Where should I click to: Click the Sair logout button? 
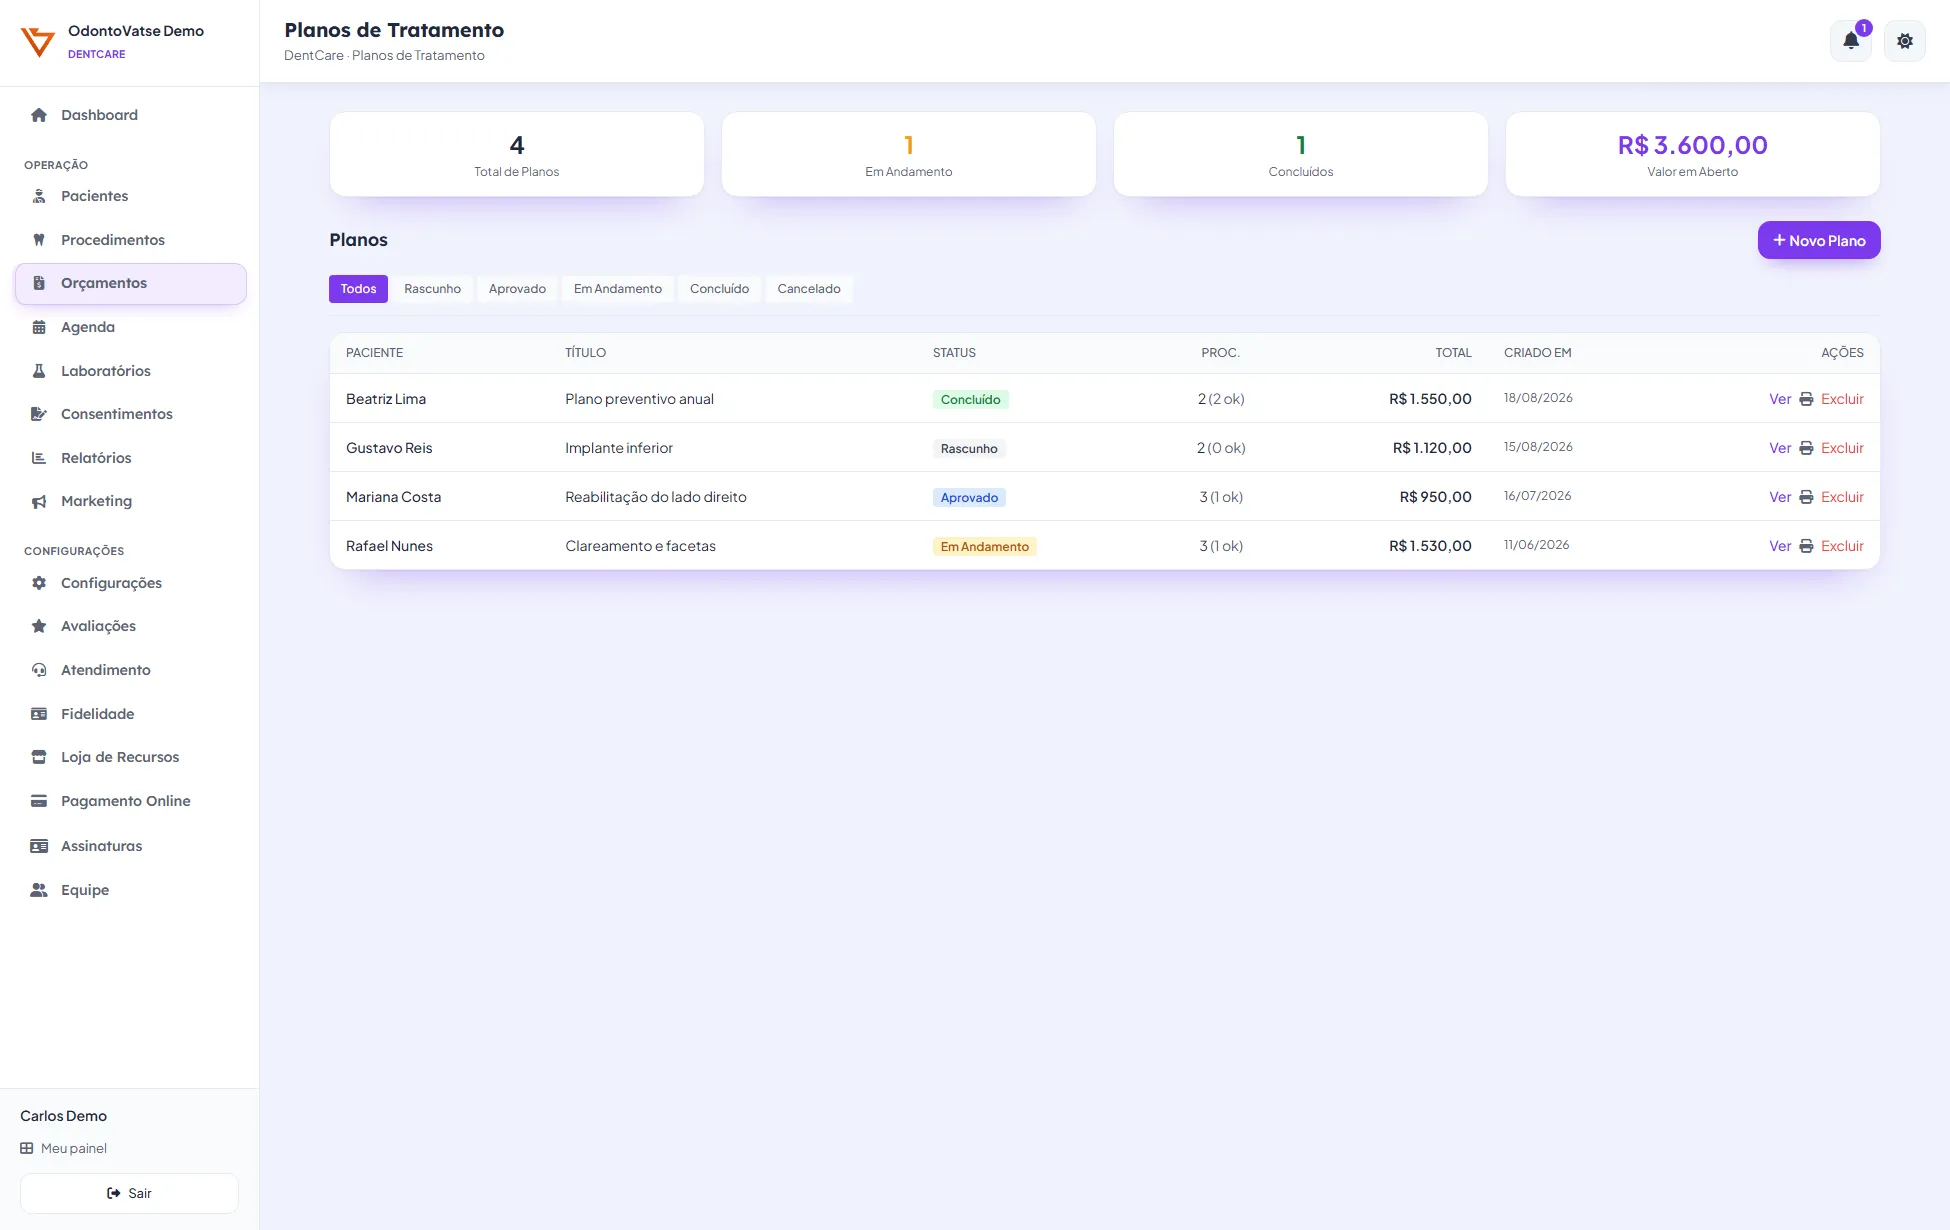click(x=129, y=1193)
